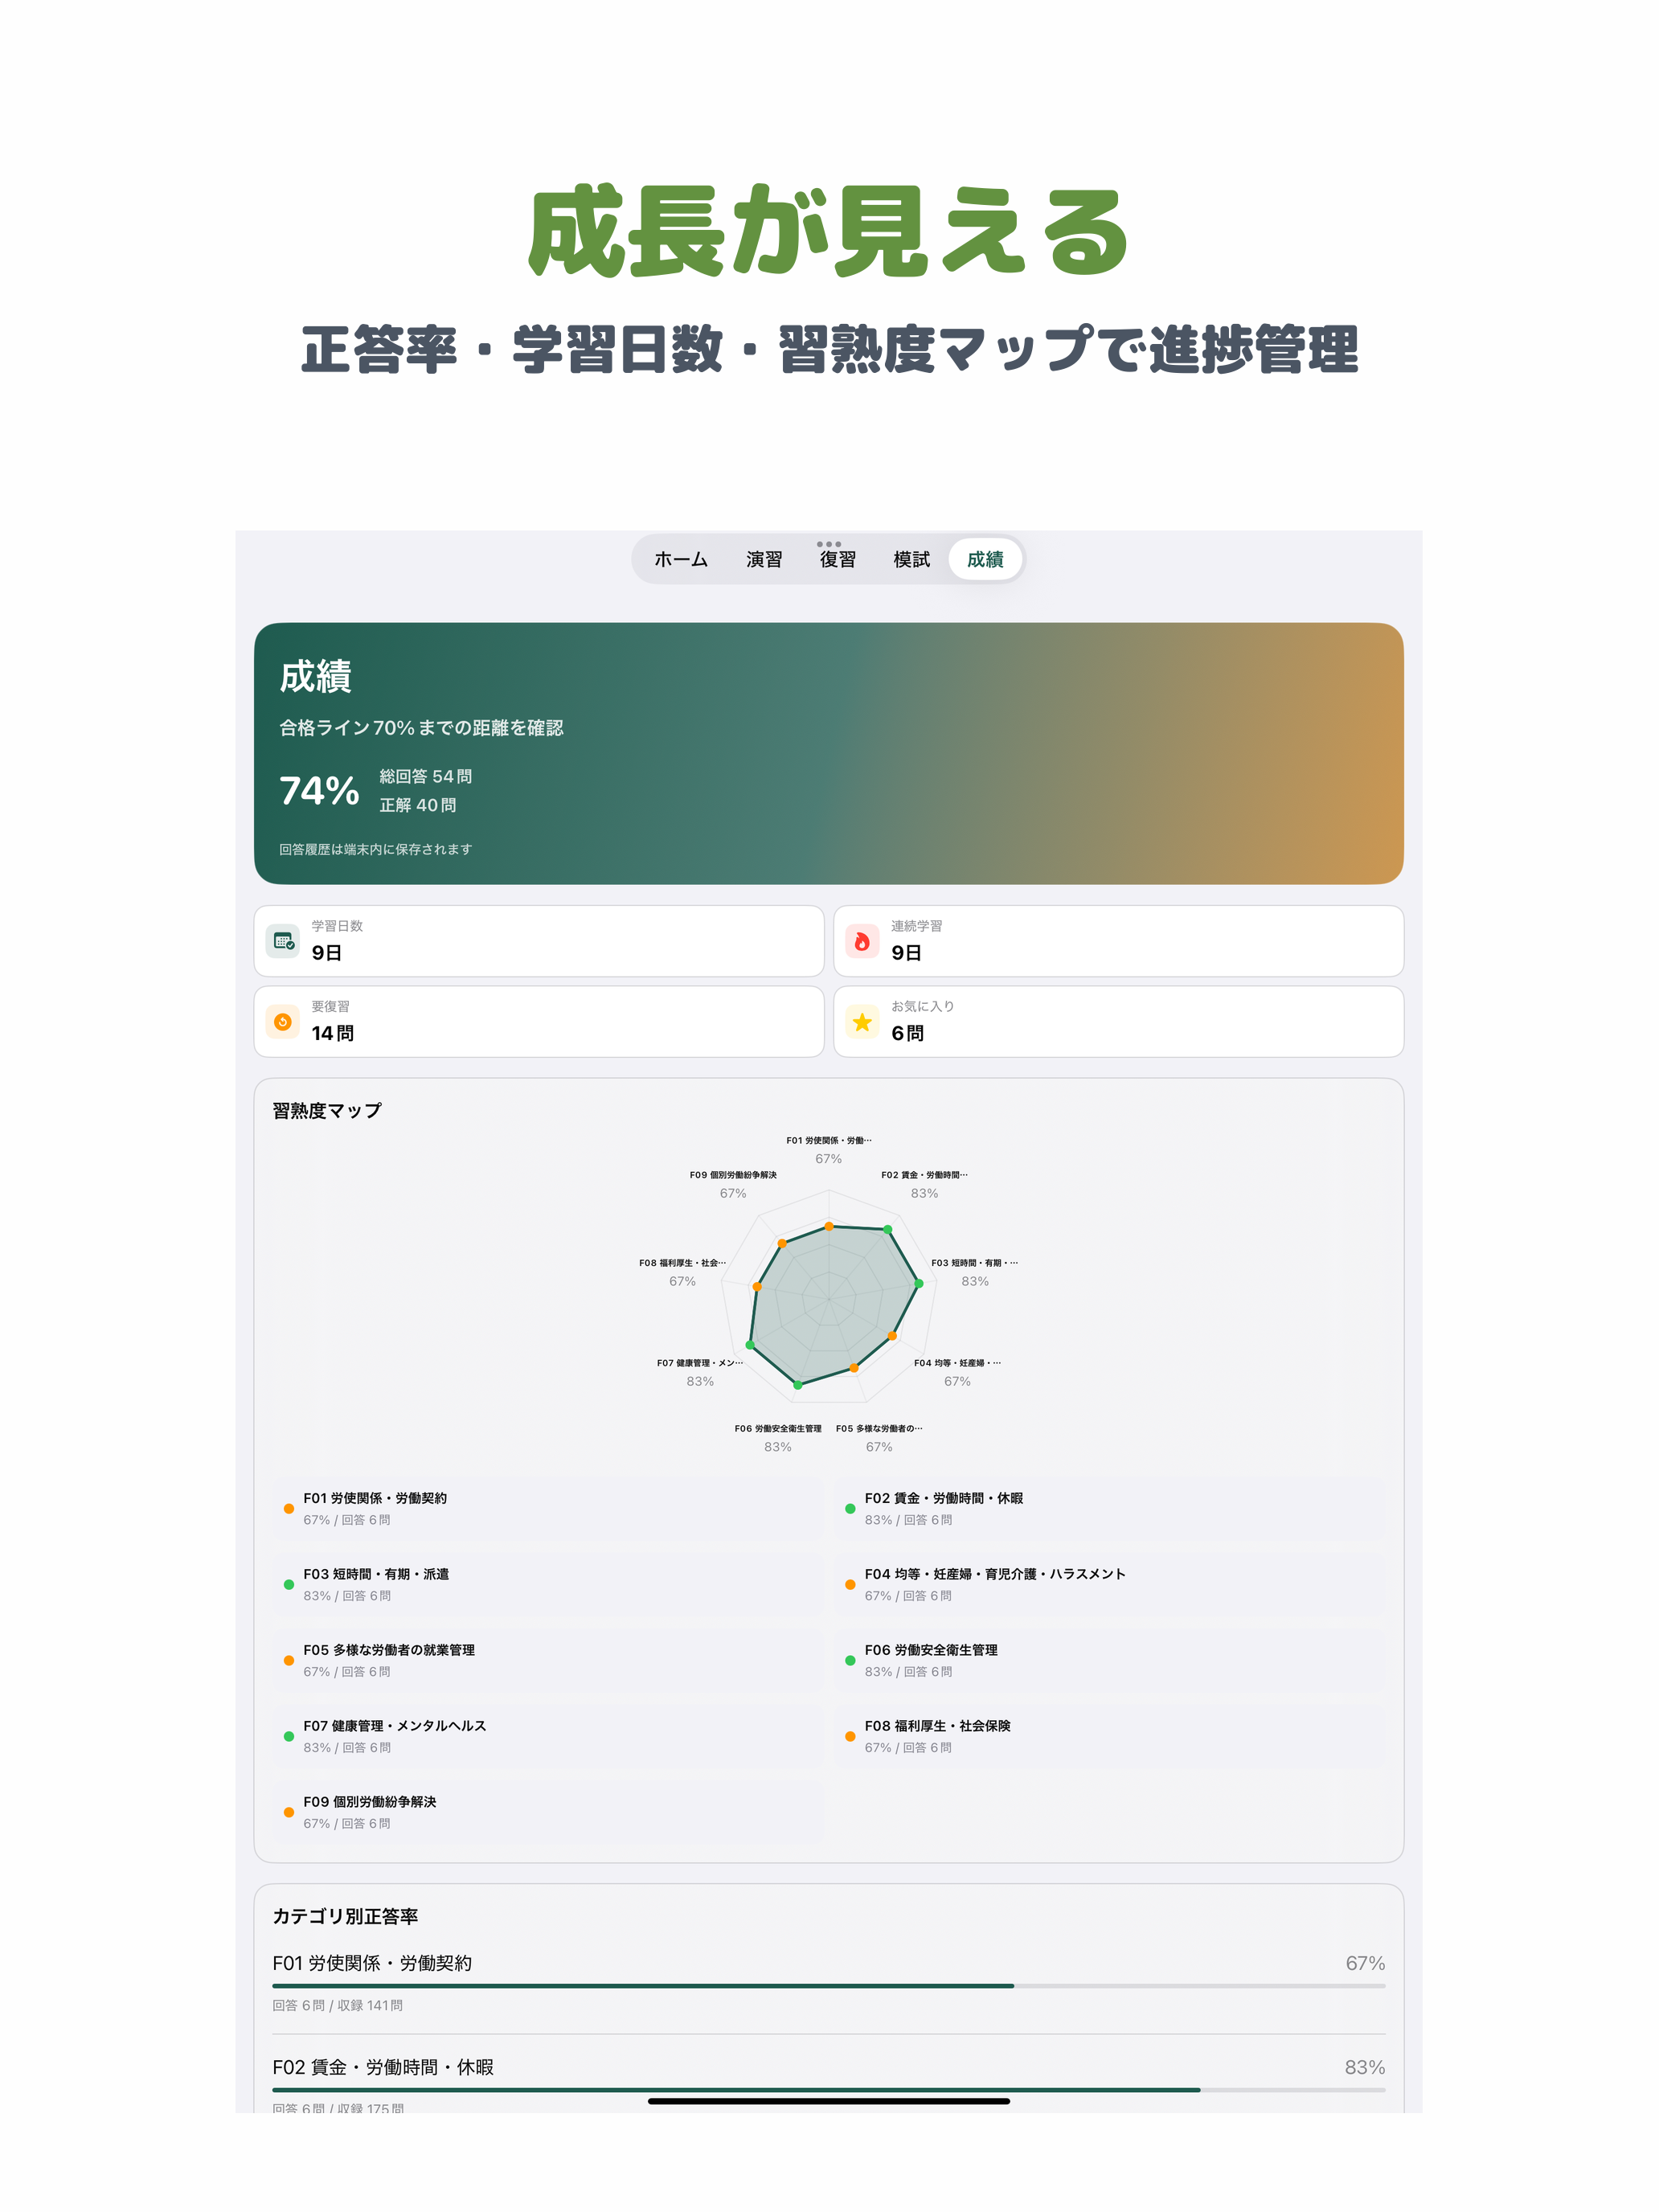Click the F01 労使関係・労働契約 progress bar
The height and width of the screenshot is (2212, 1659).
point(829,1986)
